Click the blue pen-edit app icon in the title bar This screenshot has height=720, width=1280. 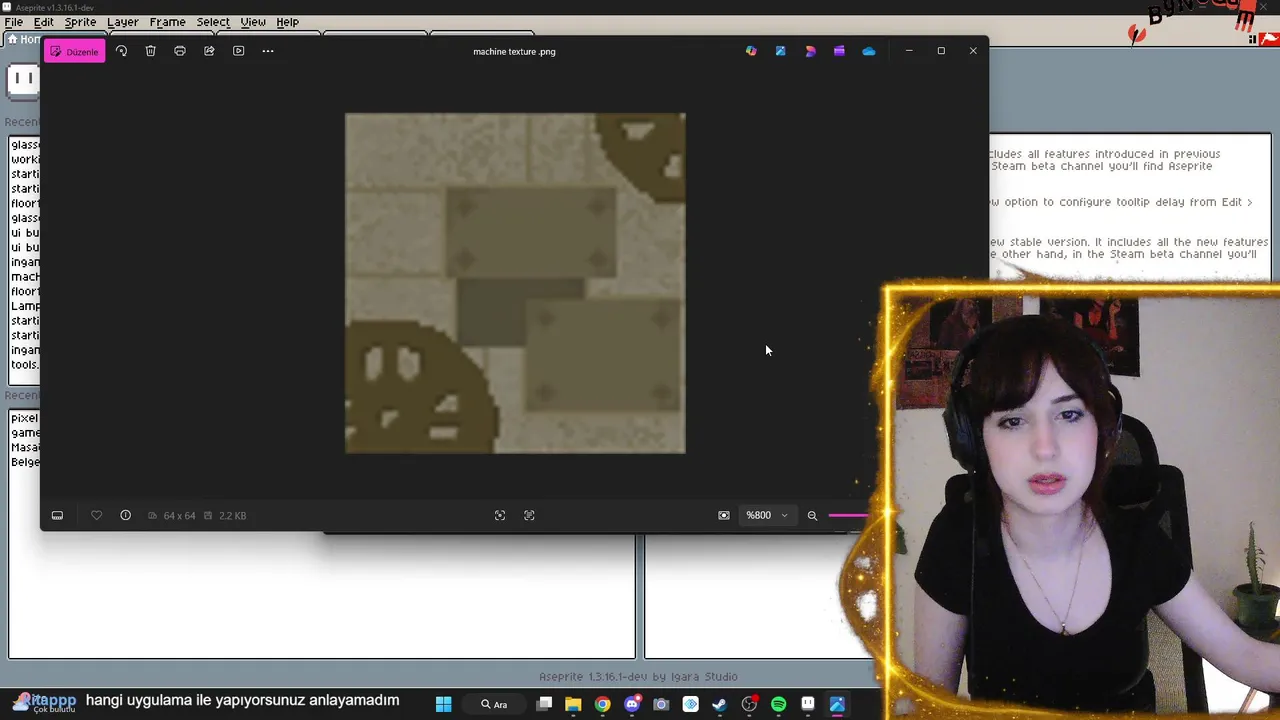[780, 51]
